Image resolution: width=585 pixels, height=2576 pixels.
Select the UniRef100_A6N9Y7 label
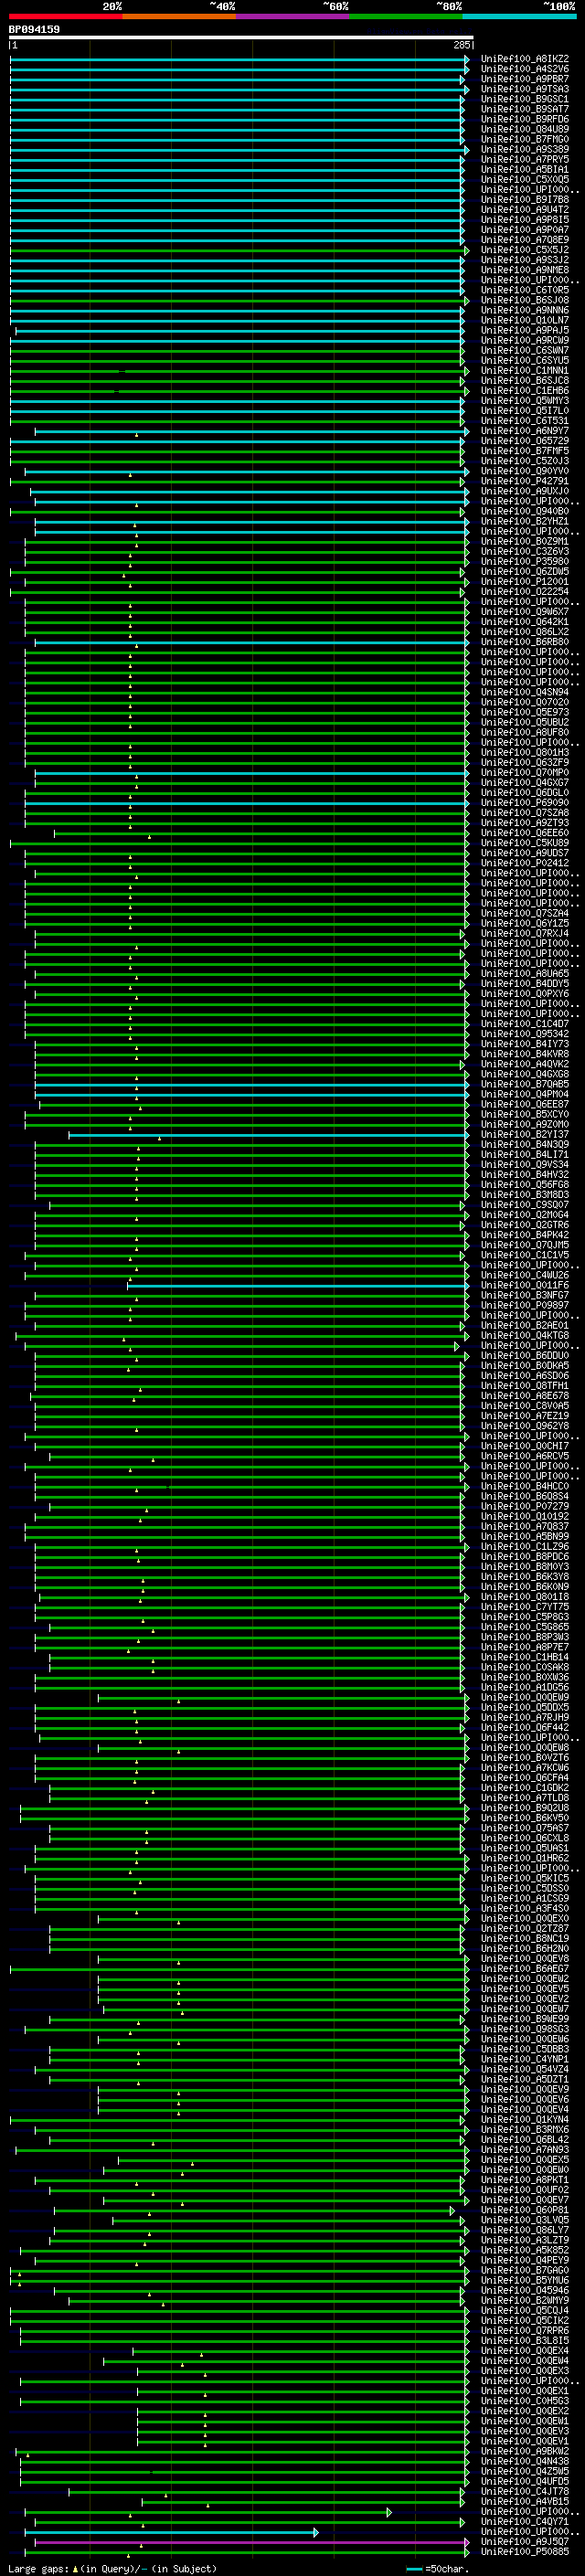(x=524, y=431)
